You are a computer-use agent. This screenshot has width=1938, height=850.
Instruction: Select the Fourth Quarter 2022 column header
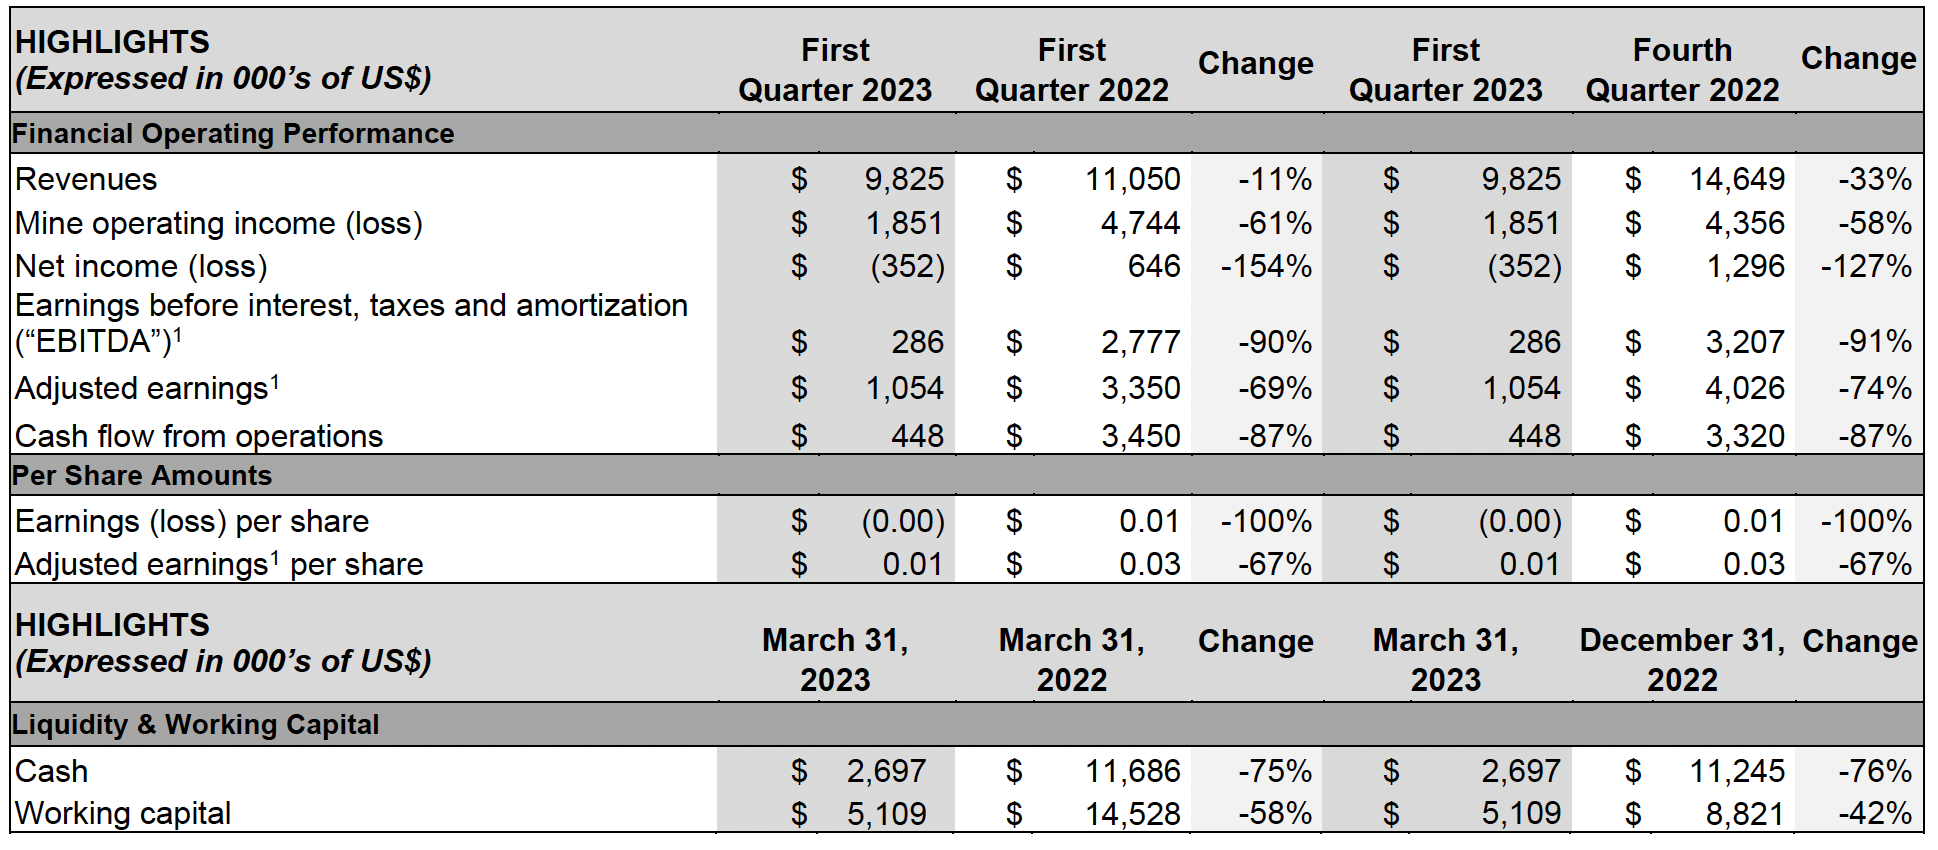click(1682, 70)
